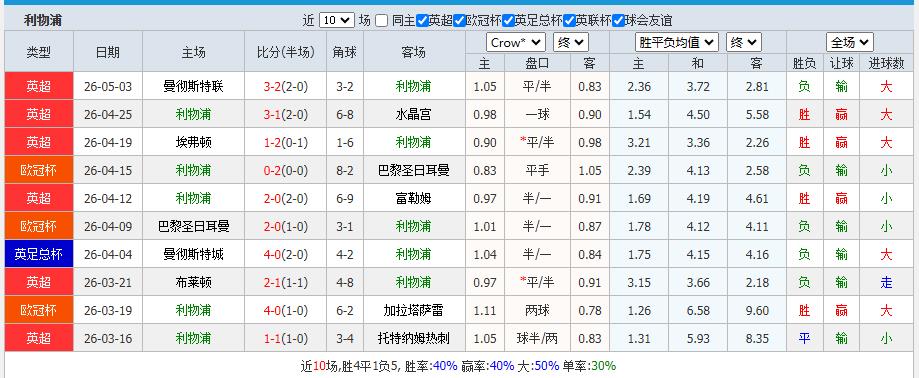This screenshot has height=378, width=919.
Task: Click the 日期 column header
Action: [x=108, y=52]
